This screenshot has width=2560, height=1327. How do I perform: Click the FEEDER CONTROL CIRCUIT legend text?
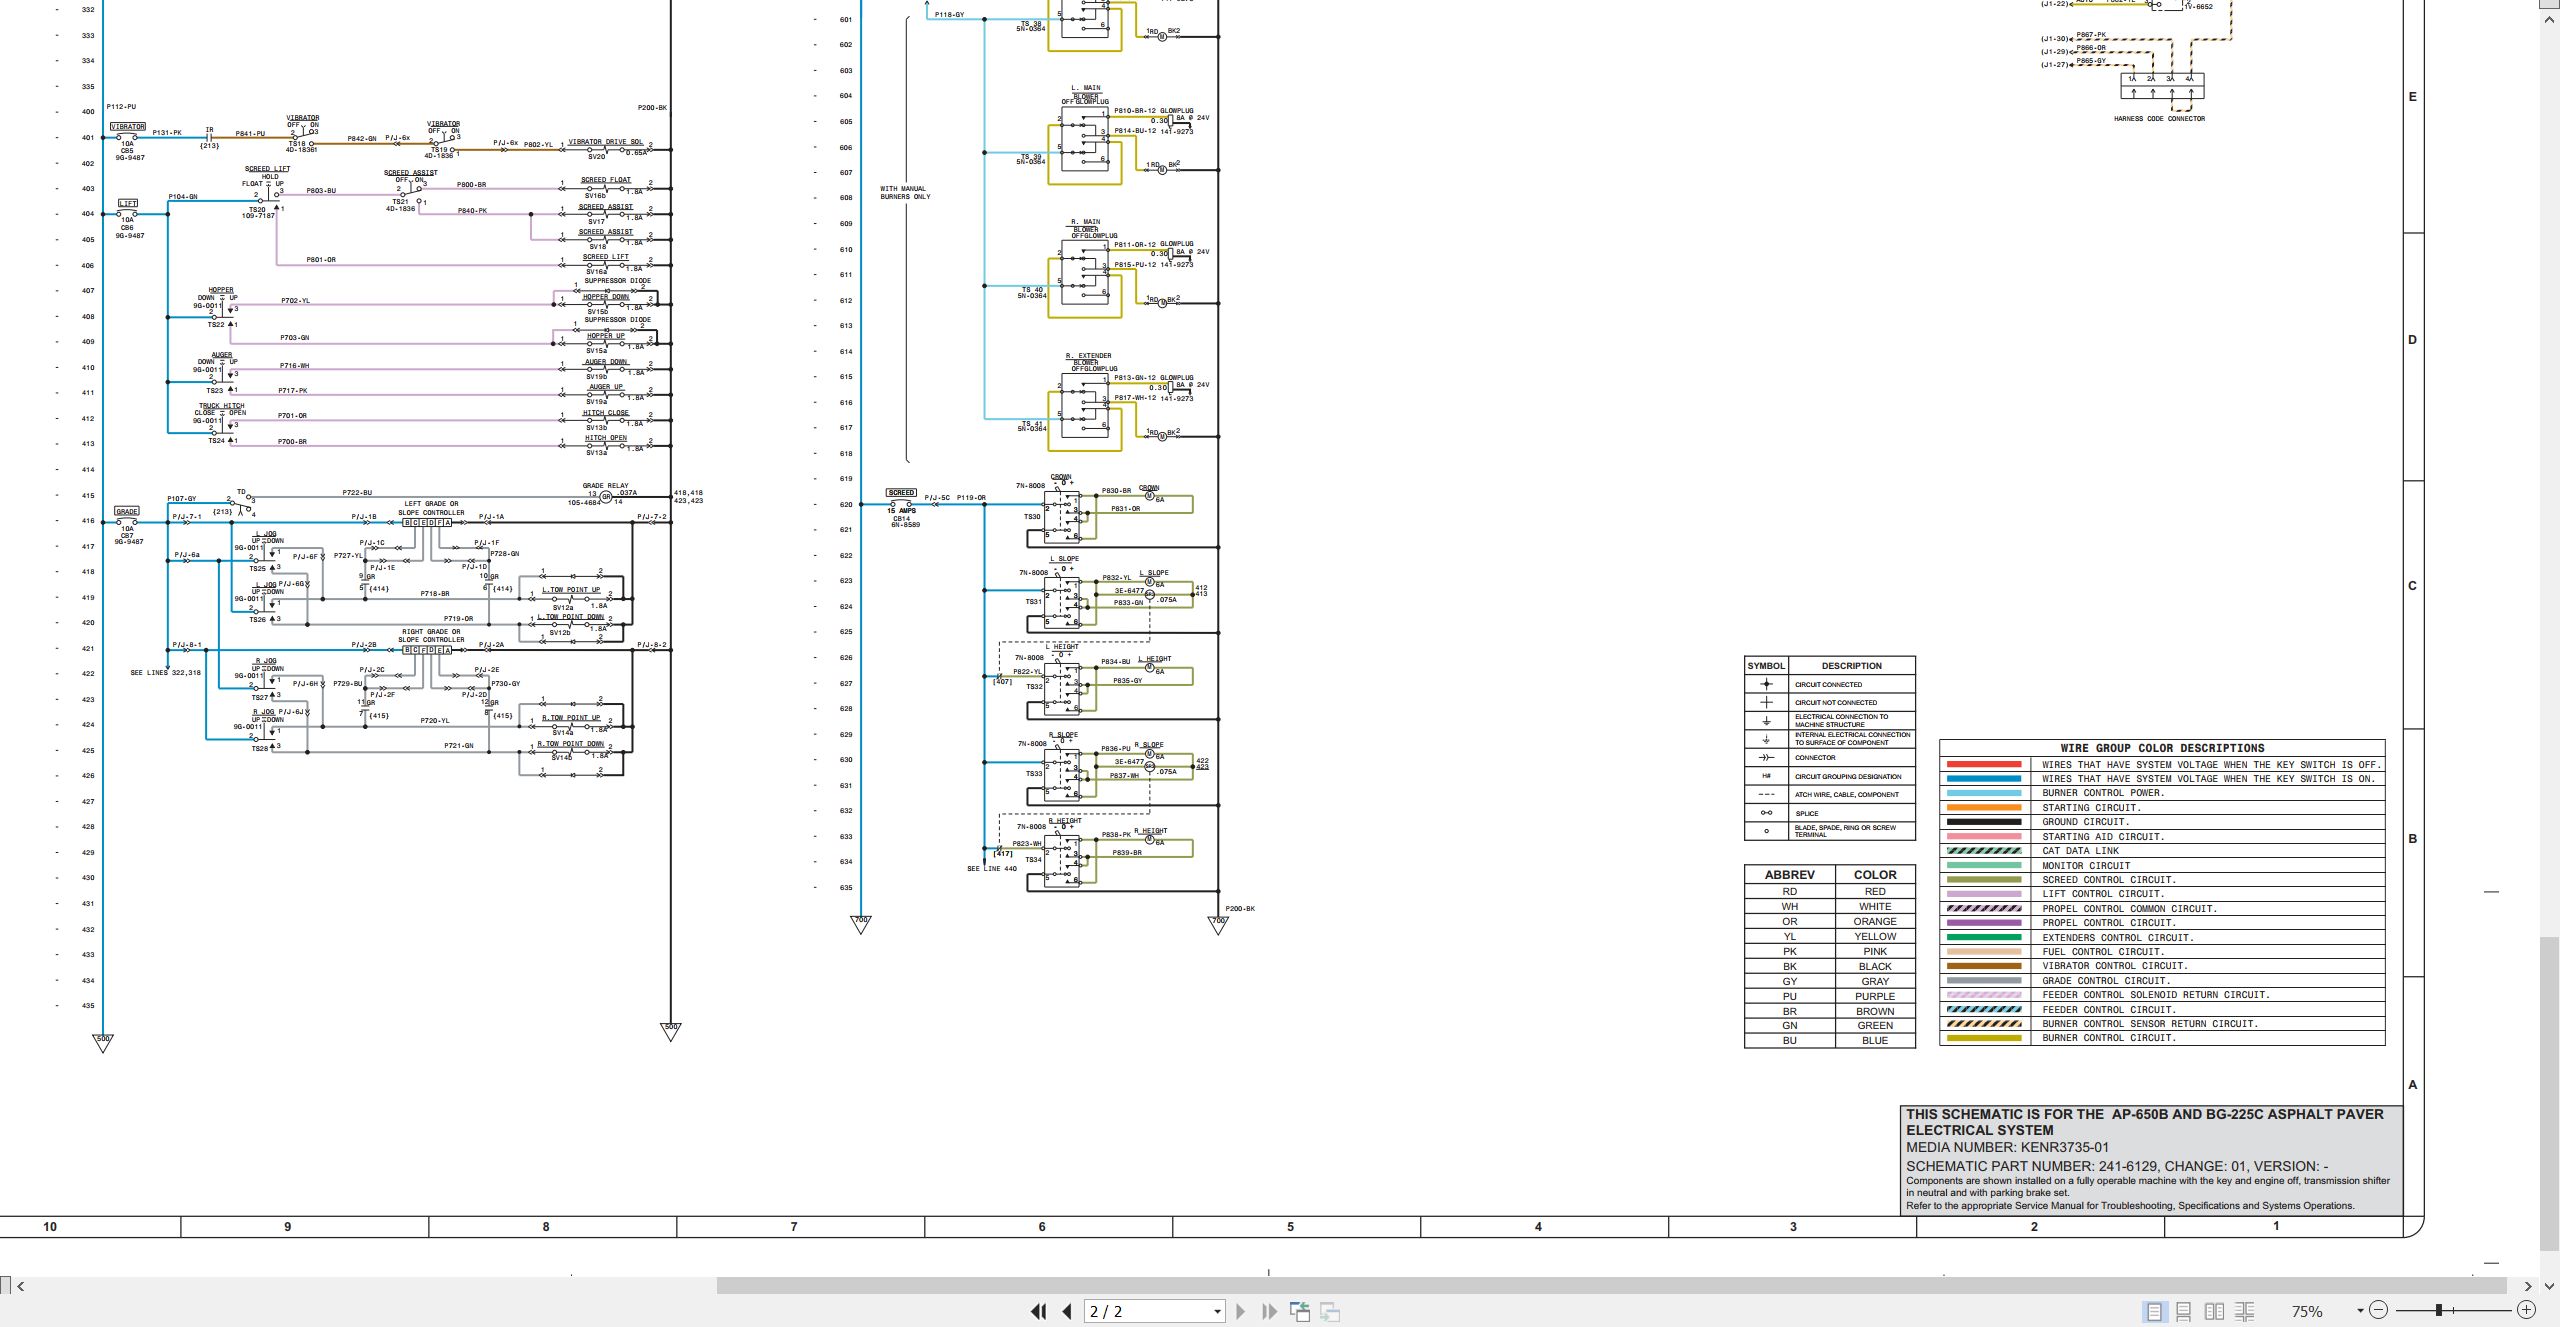2109,1009
